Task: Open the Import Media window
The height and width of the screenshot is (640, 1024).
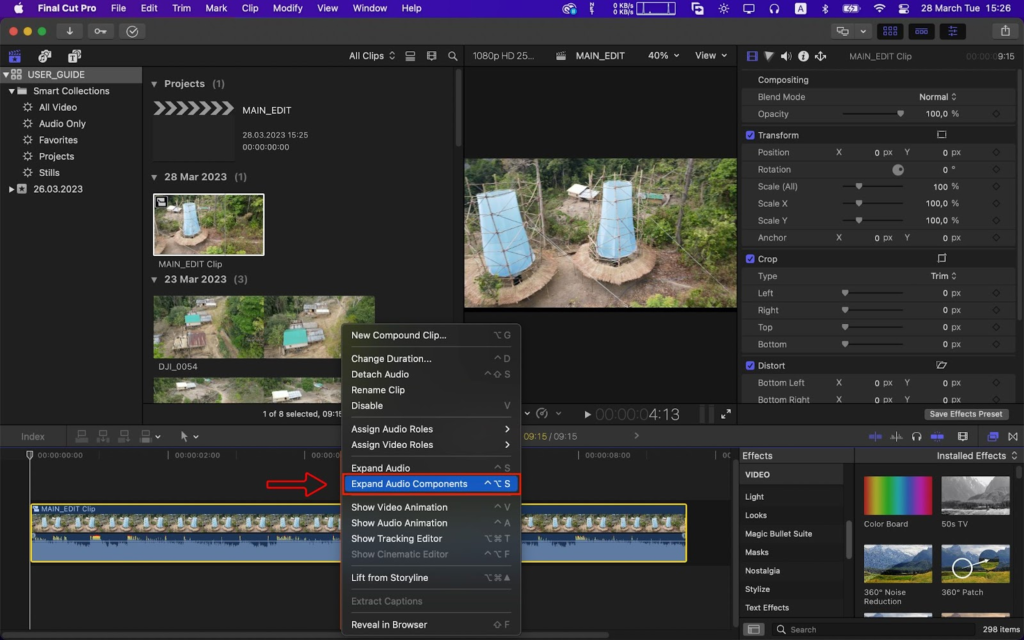Action: click(x=69, y=31)
